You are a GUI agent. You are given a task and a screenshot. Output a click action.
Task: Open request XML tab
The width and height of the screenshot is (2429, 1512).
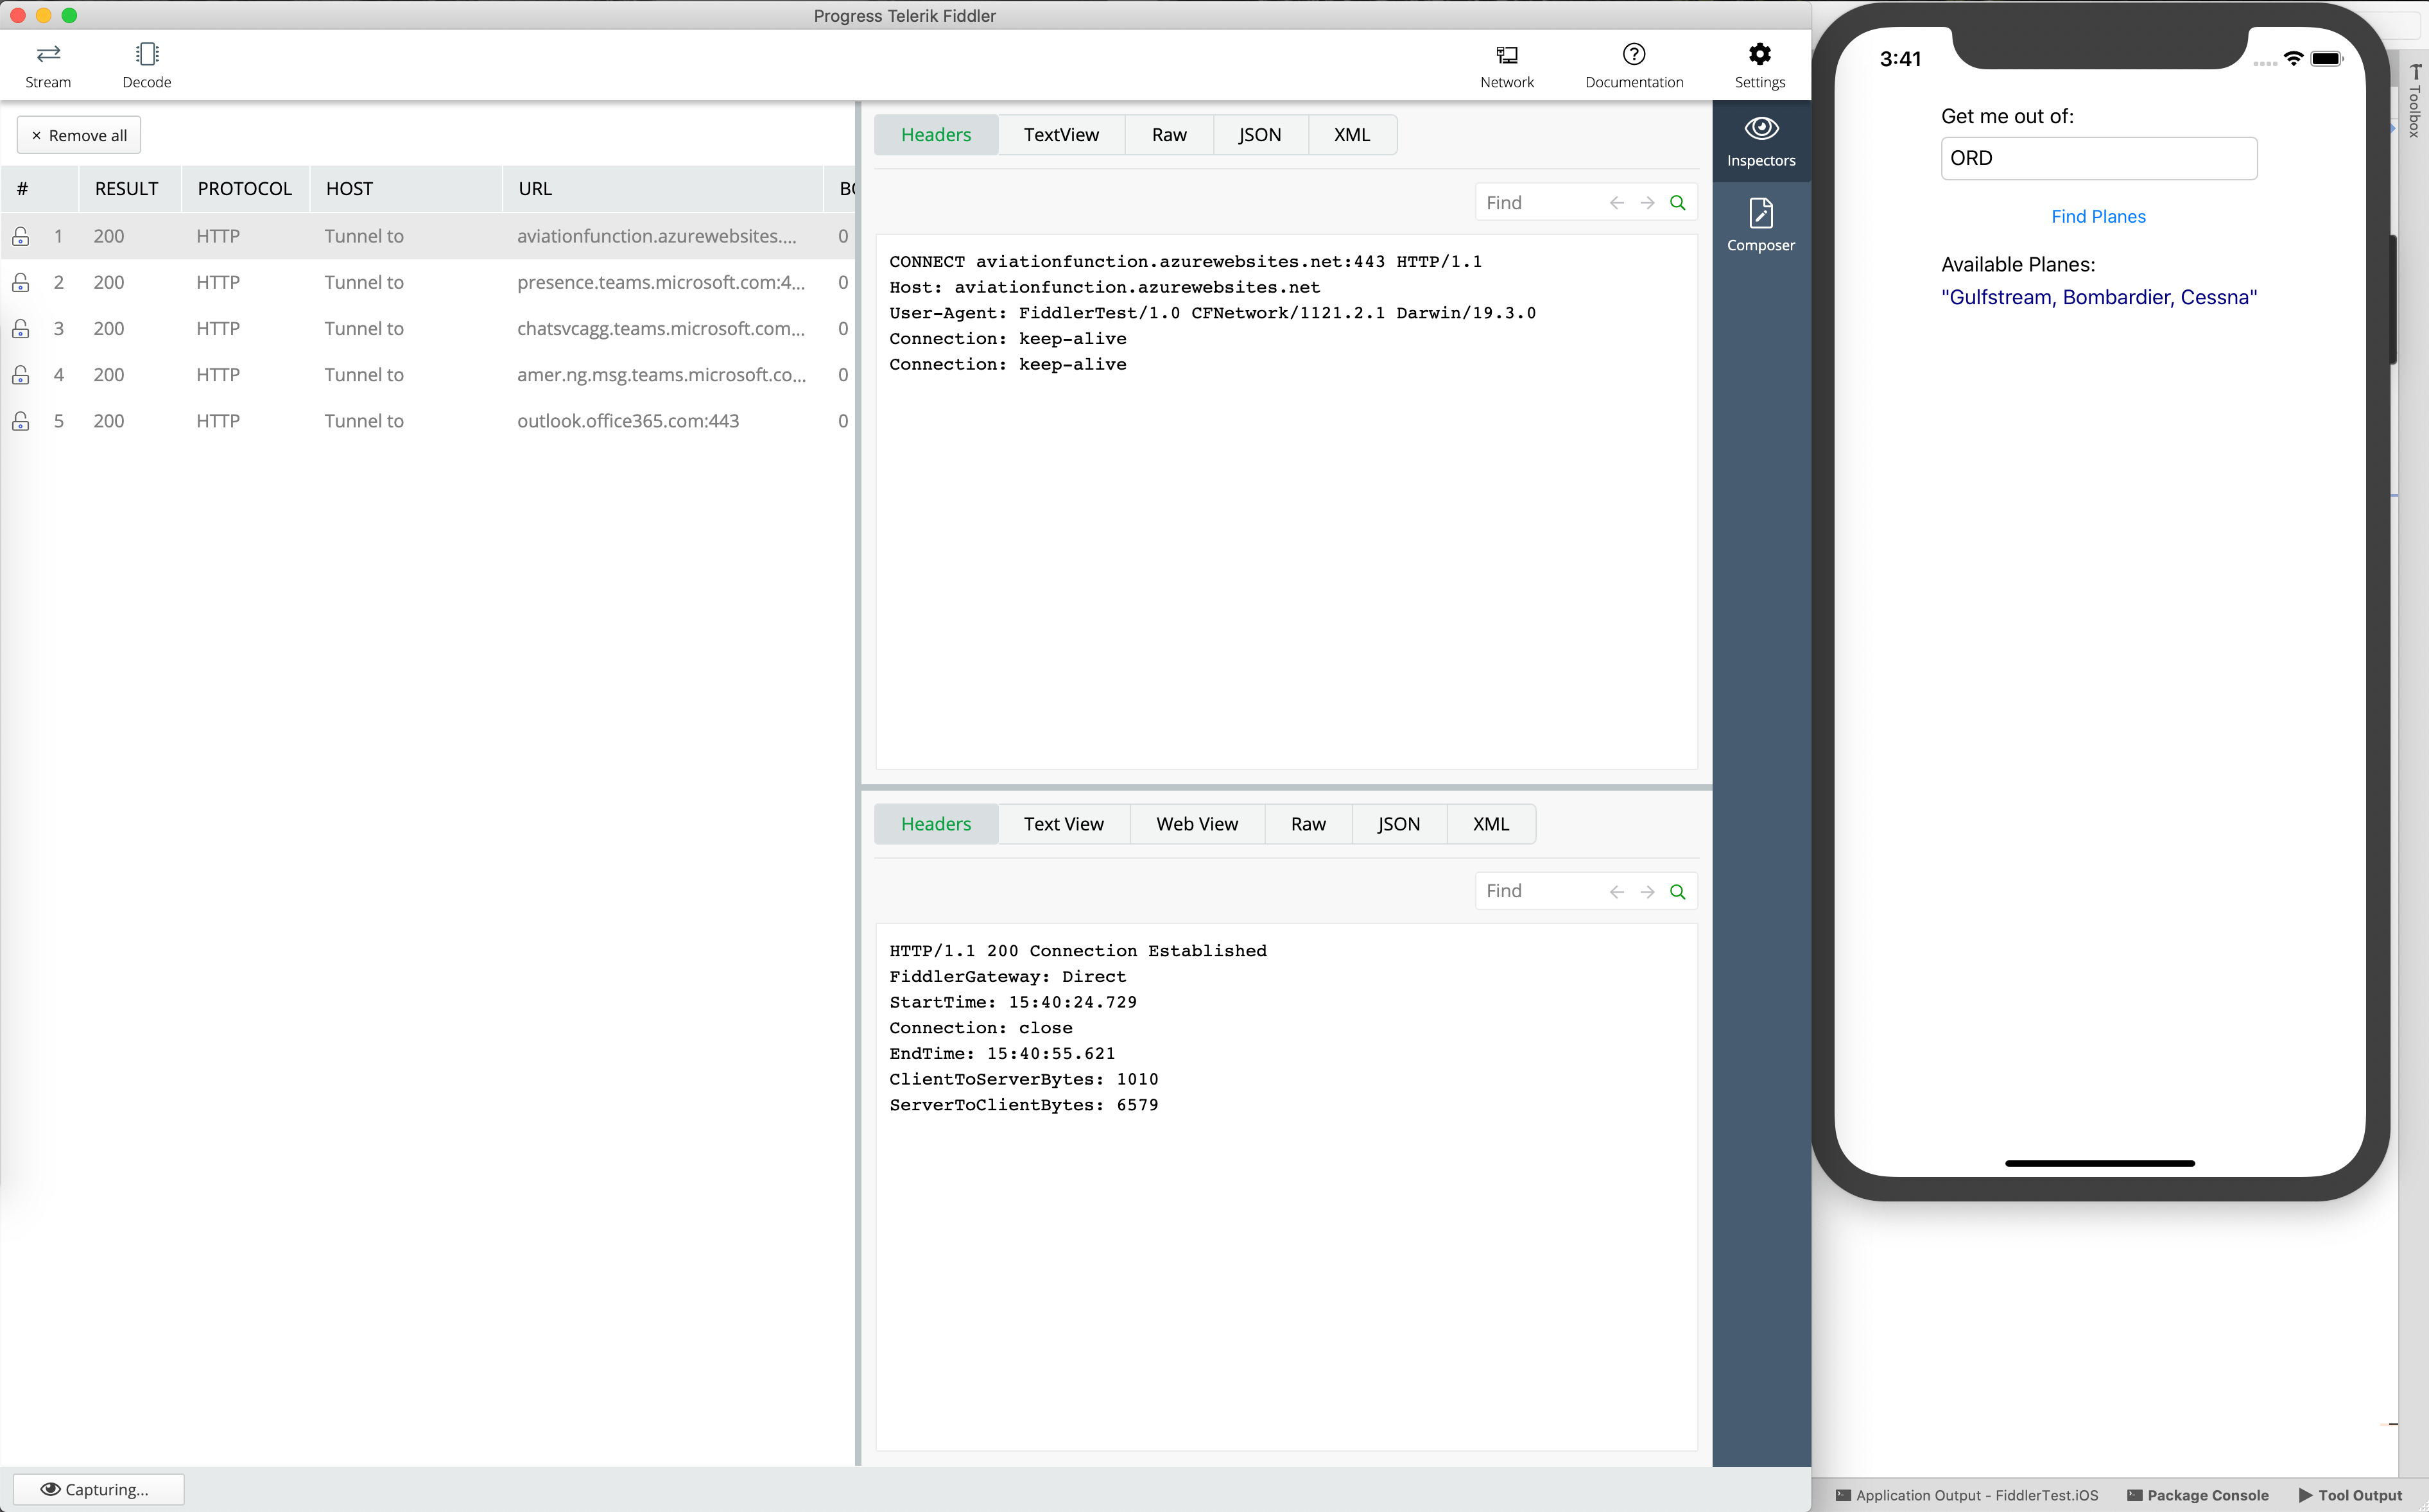coord(1352,135)
